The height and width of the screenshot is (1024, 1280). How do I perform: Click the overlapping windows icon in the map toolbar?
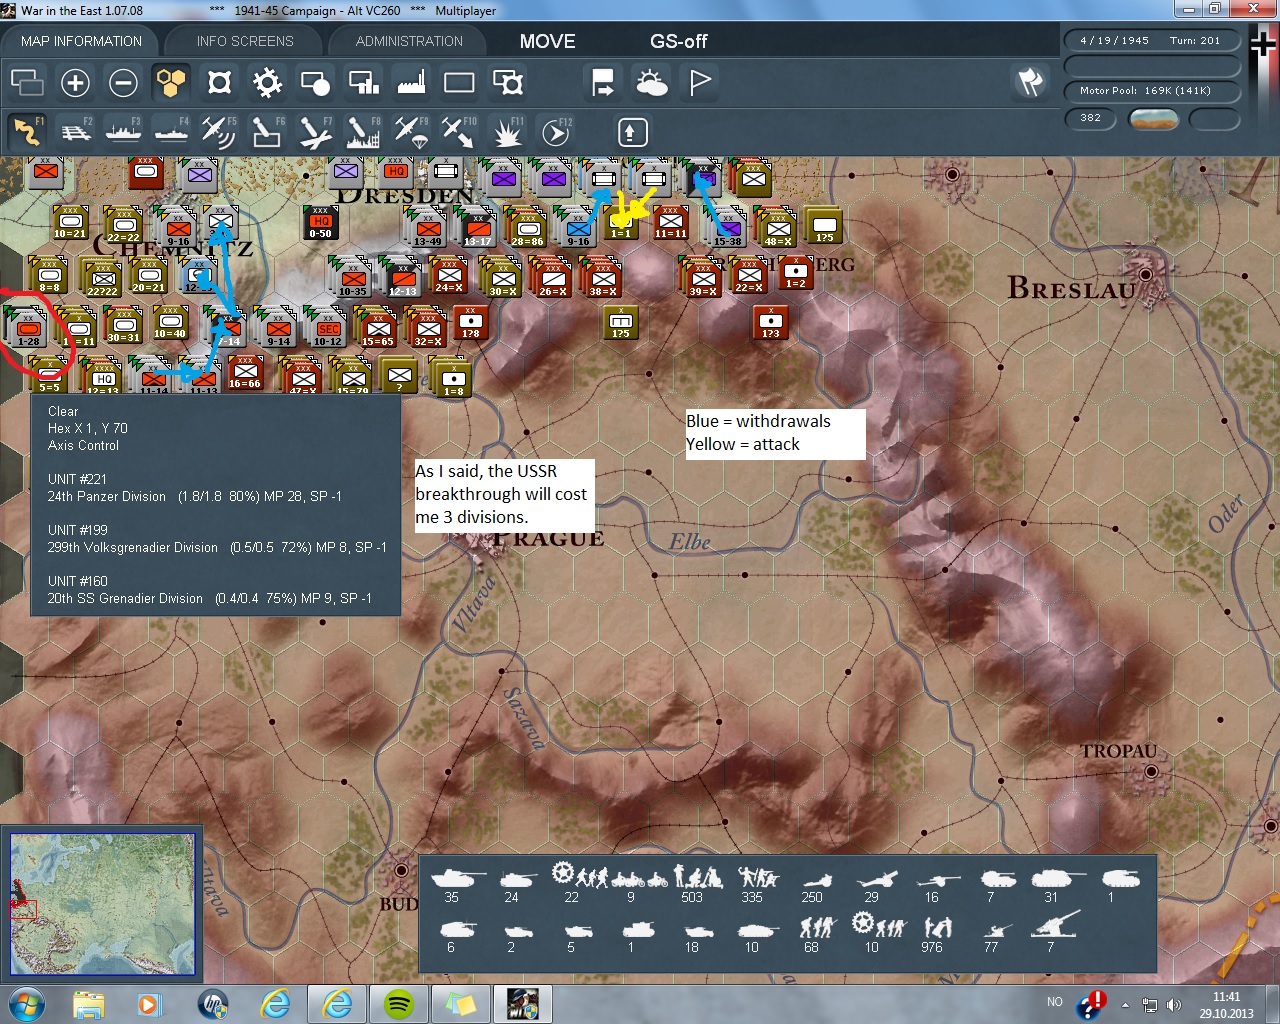[x=27, y=82]
